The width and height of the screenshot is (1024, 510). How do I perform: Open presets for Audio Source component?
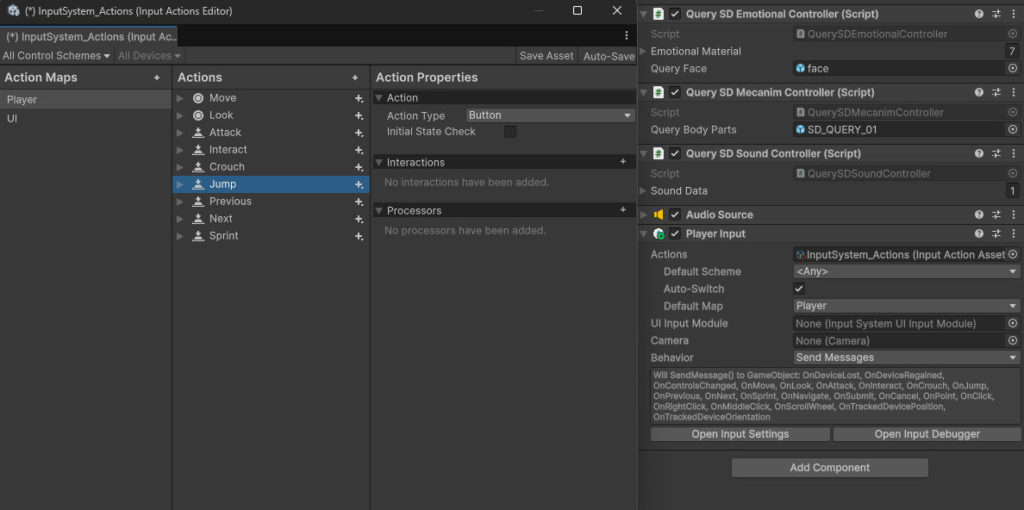coord(996,215)
